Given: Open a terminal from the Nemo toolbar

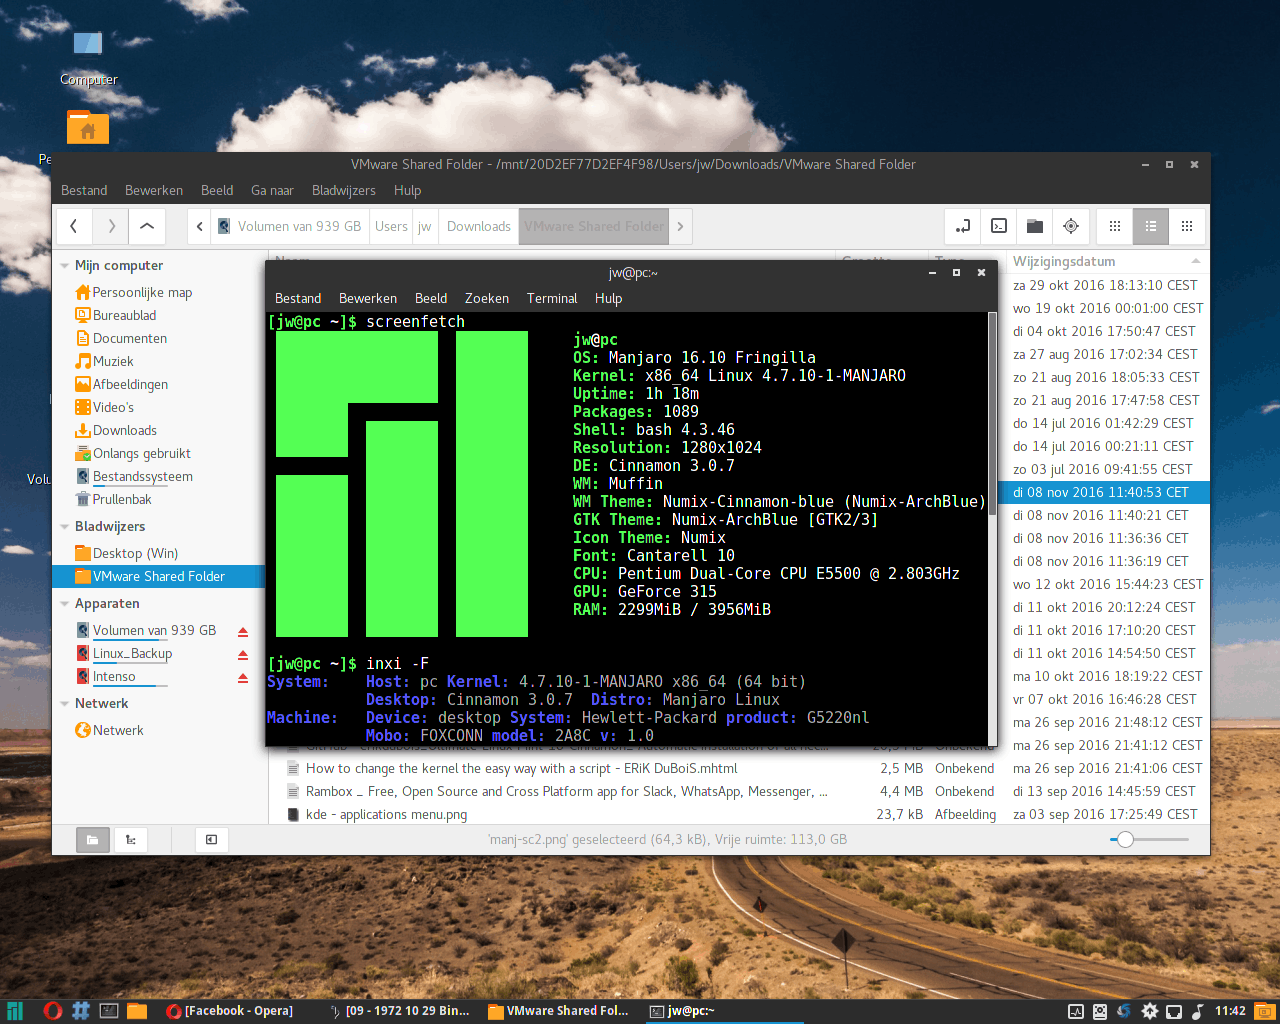Looking at the screenshot, I should pyautogui.click(x=999, y=226).
